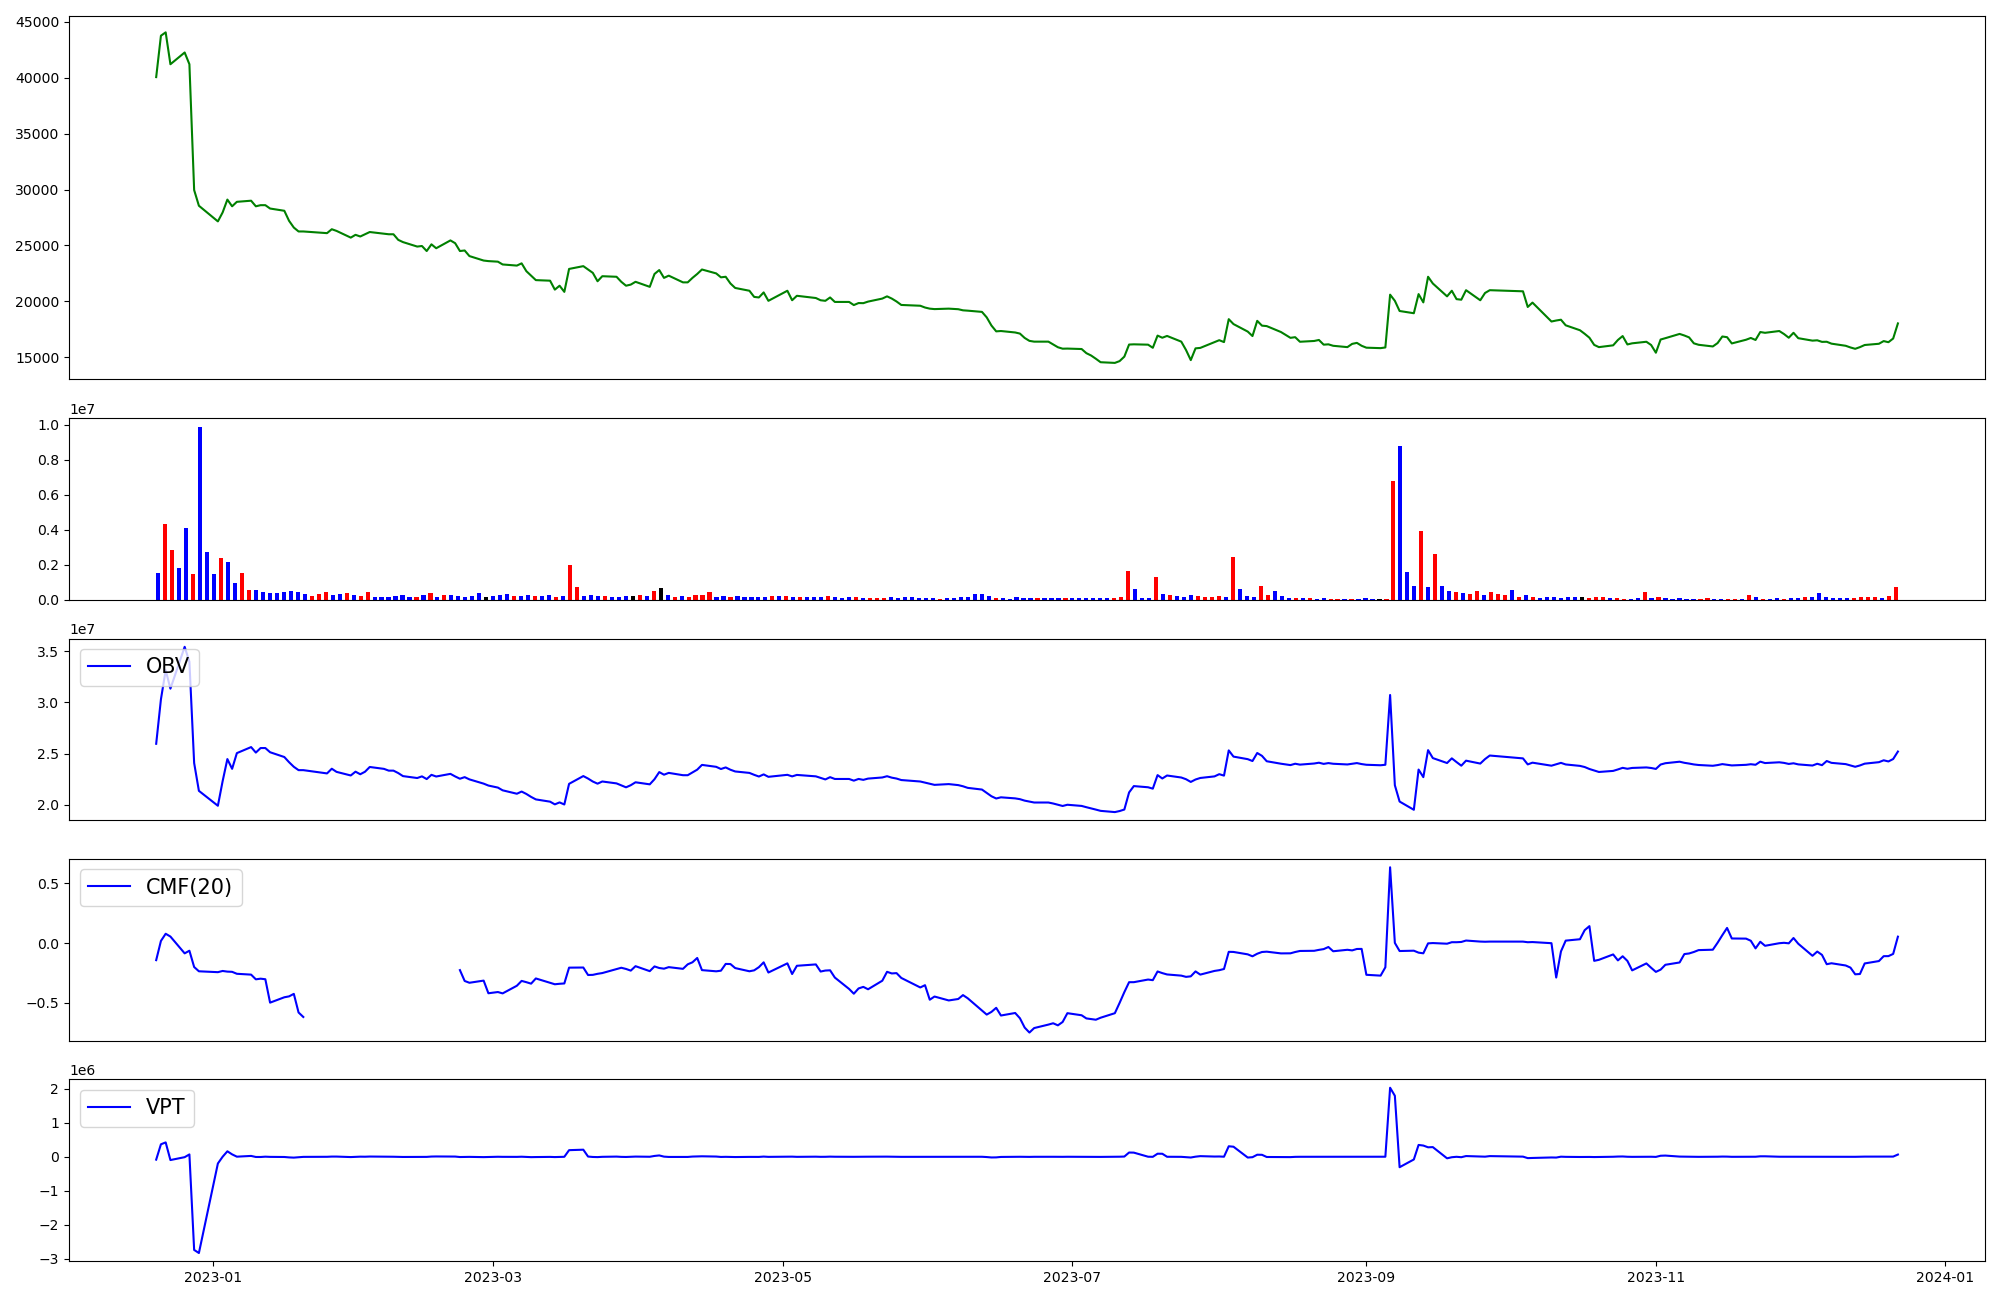Click the VPT lowest trough point
The height and width of the screenshot is (1300, 2000).
point(199,1252)
